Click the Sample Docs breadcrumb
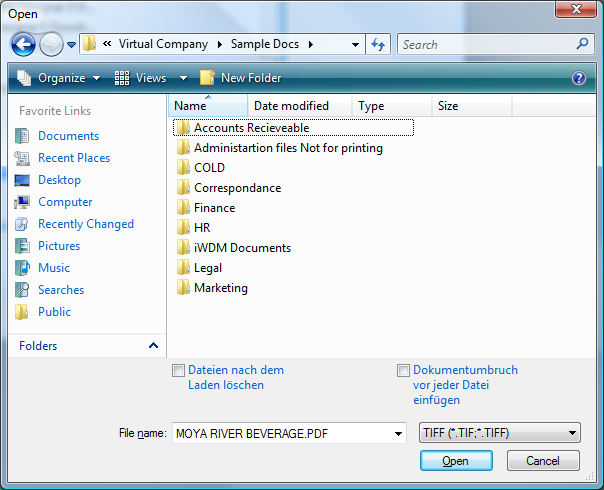 265,44
